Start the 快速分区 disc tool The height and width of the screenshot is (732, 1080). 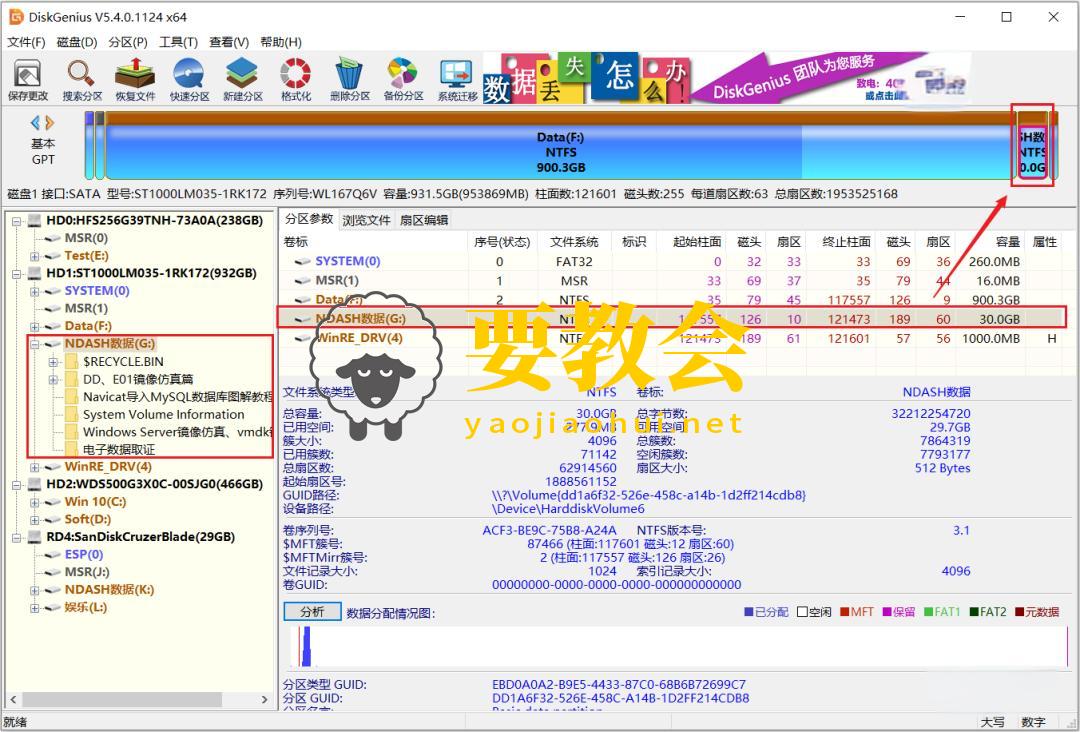(189, 79)
